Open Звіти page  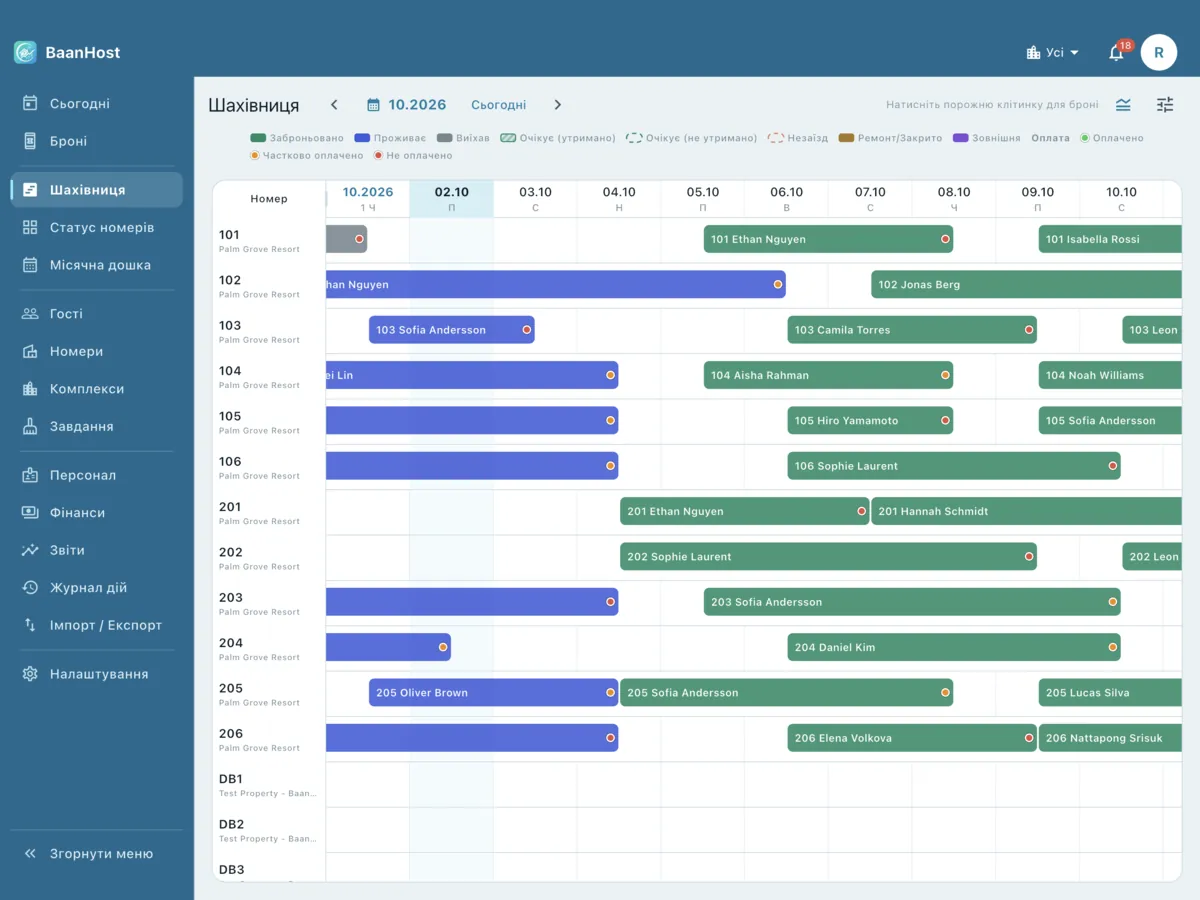tap(97, 550)
